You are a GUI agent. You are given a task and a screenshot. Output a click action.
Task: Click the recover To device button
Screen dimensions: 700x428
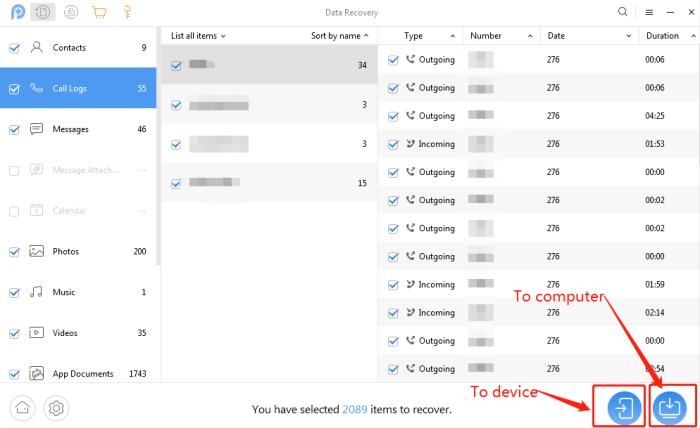coord(622,407)
